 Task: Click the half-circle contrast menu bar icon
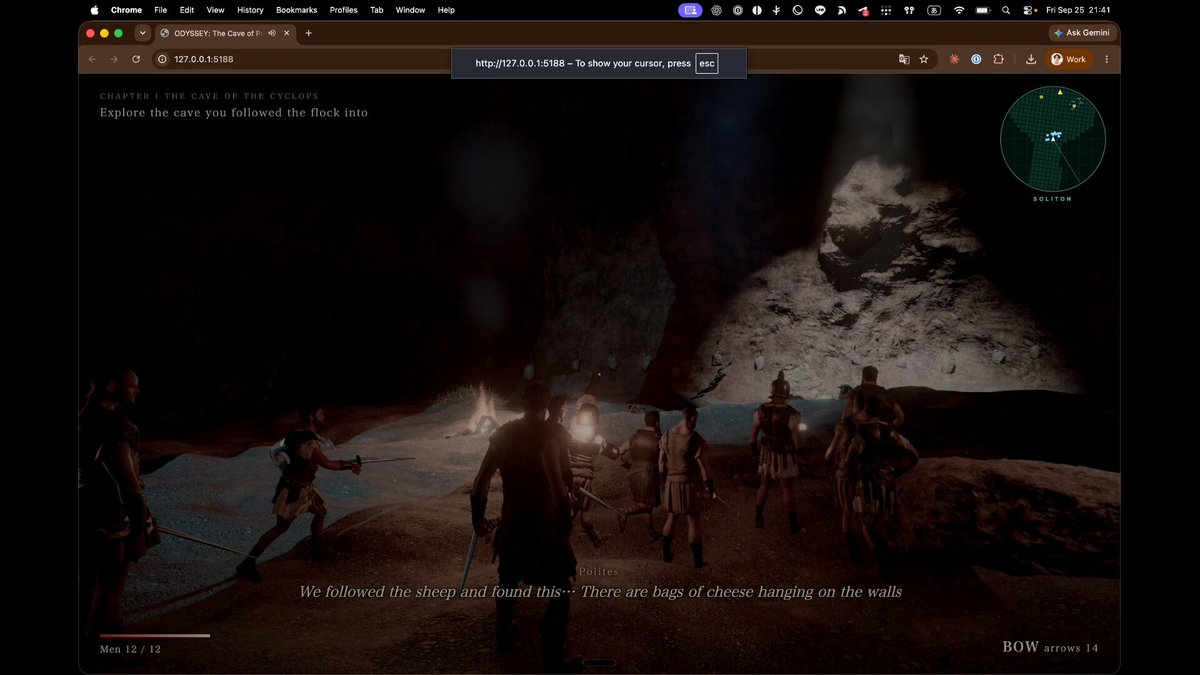758,10
